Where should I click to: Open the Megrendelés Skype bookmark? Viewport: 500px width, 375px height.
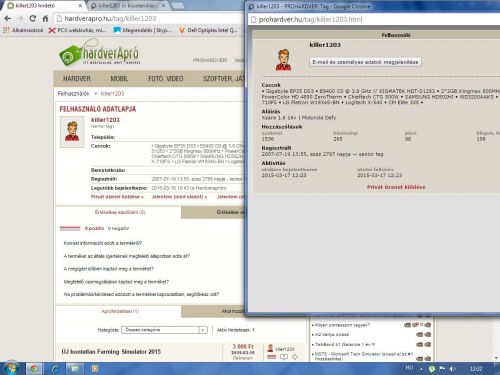click(x=143, y=30)
